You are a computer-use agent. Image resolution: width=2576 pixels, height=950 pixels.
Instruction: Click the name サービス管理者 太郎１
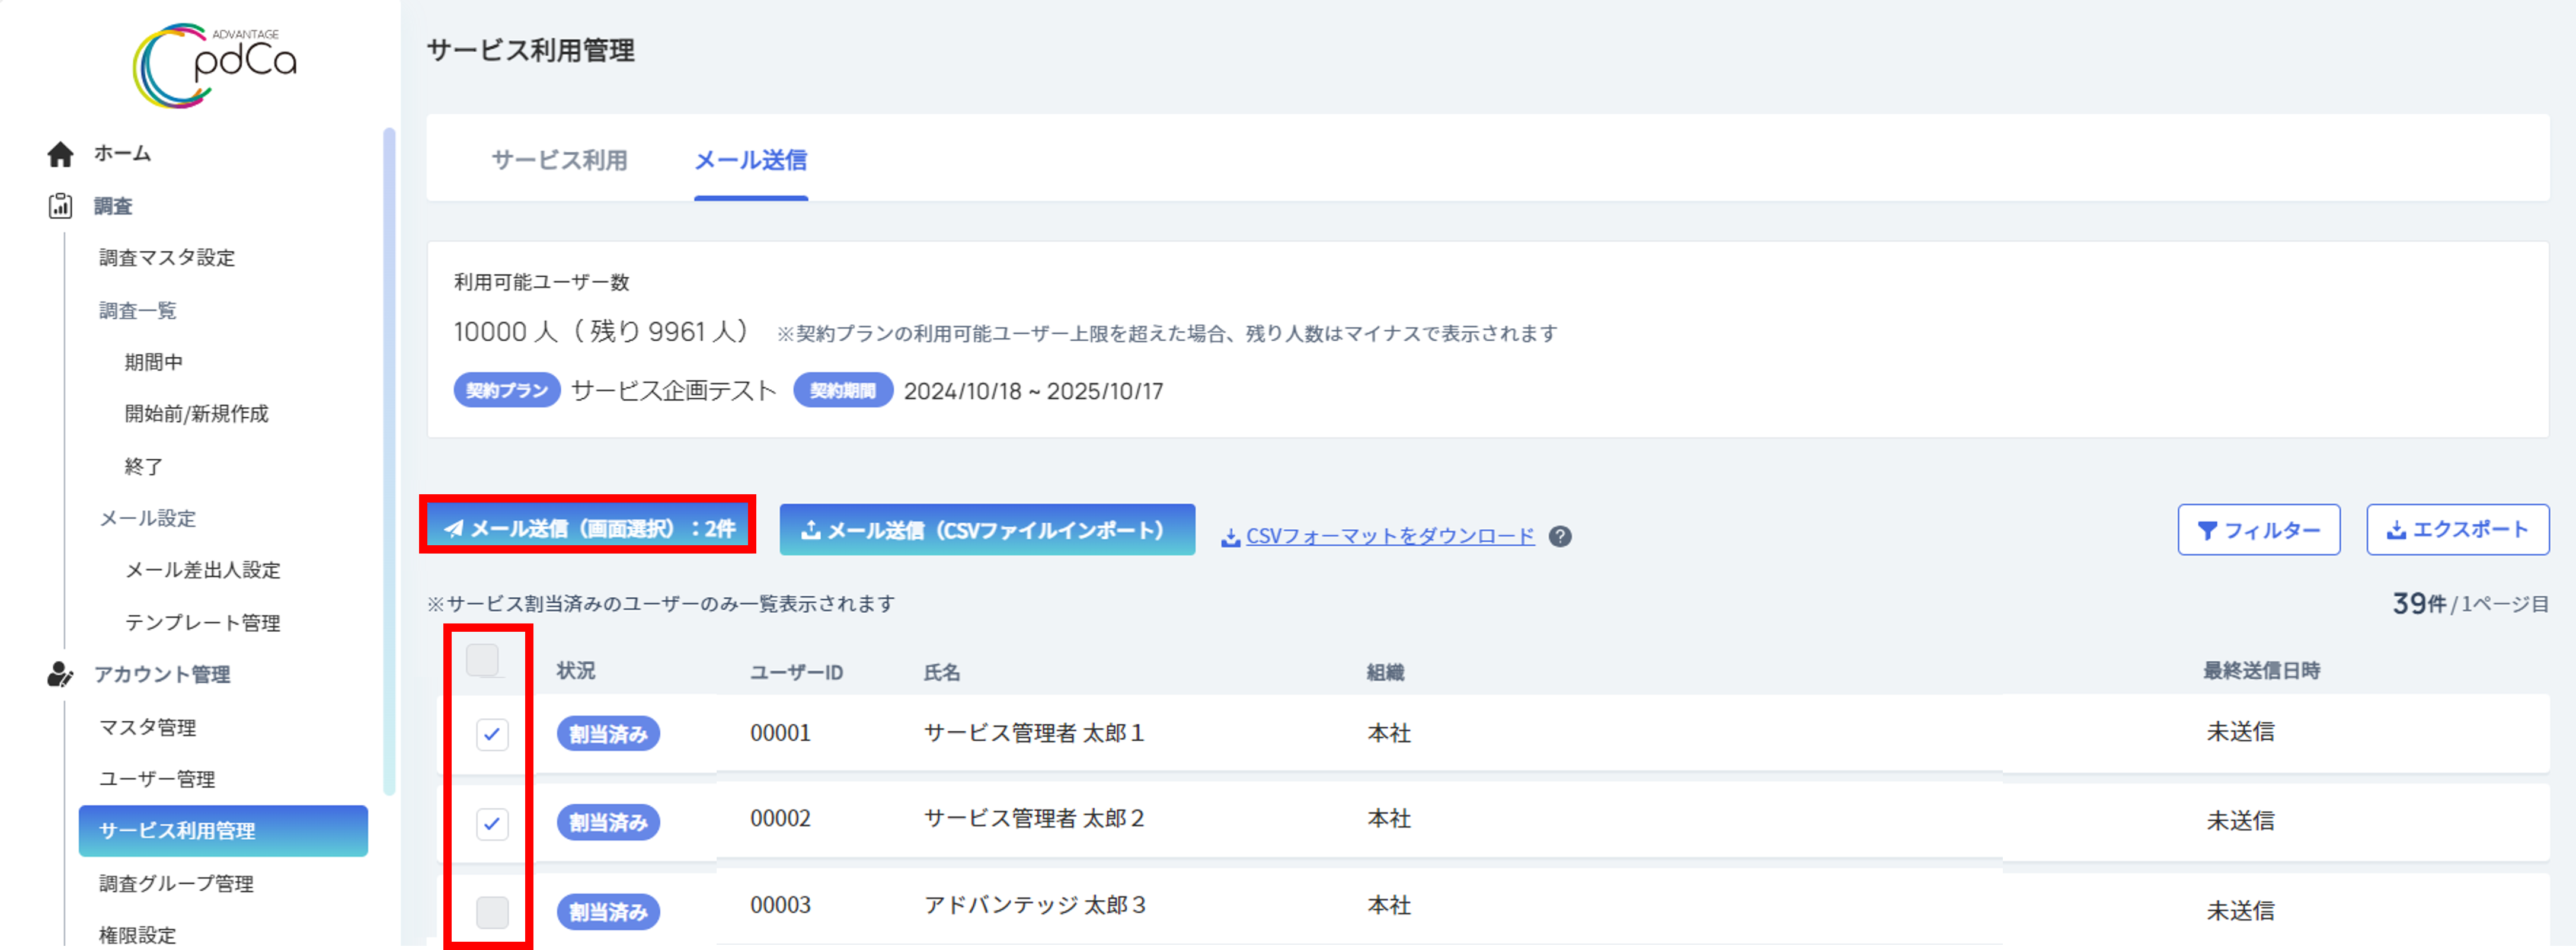point(1034,733)
